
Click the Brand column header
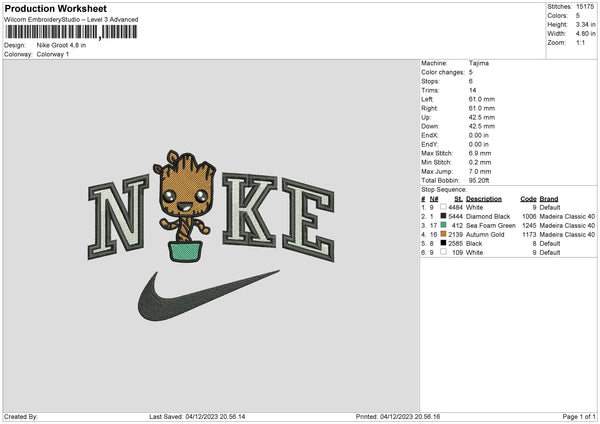(549, 199)
